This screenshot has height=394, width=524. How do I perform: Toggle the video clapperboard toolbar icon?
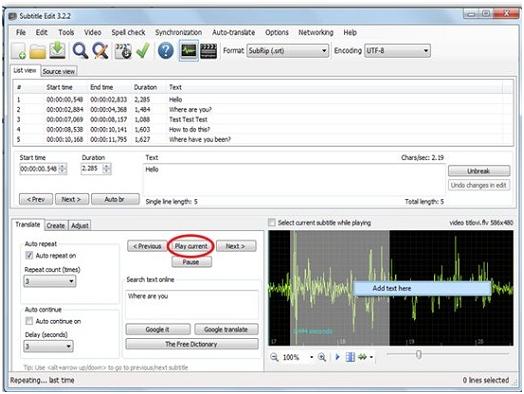208,51
